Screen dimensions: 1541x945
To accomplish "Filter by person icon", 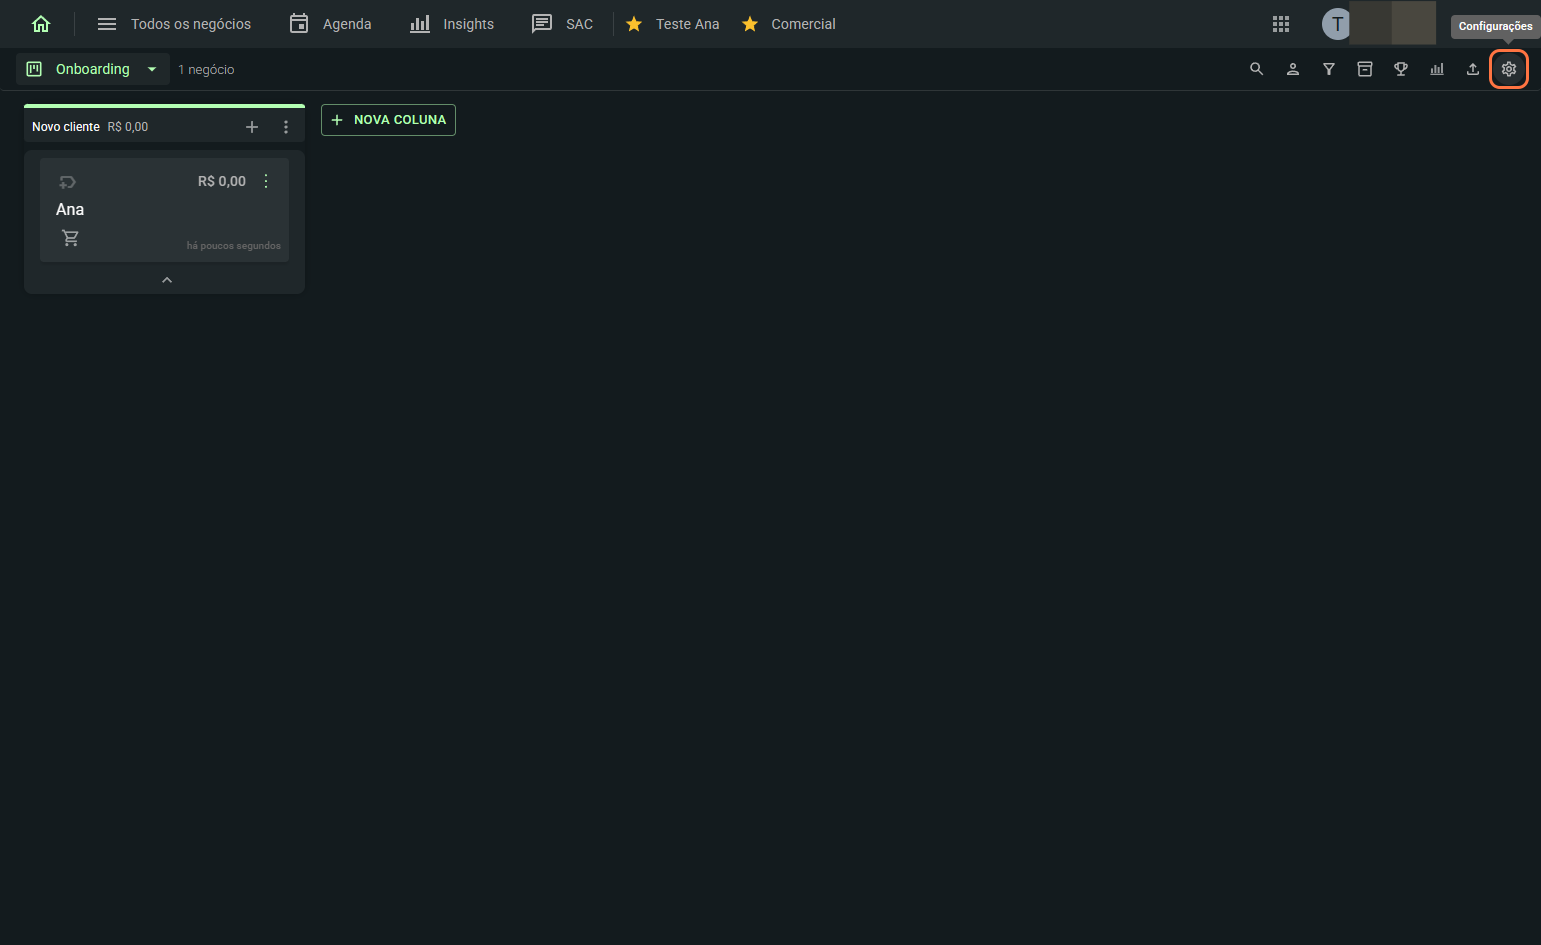I will point(1293,69).
